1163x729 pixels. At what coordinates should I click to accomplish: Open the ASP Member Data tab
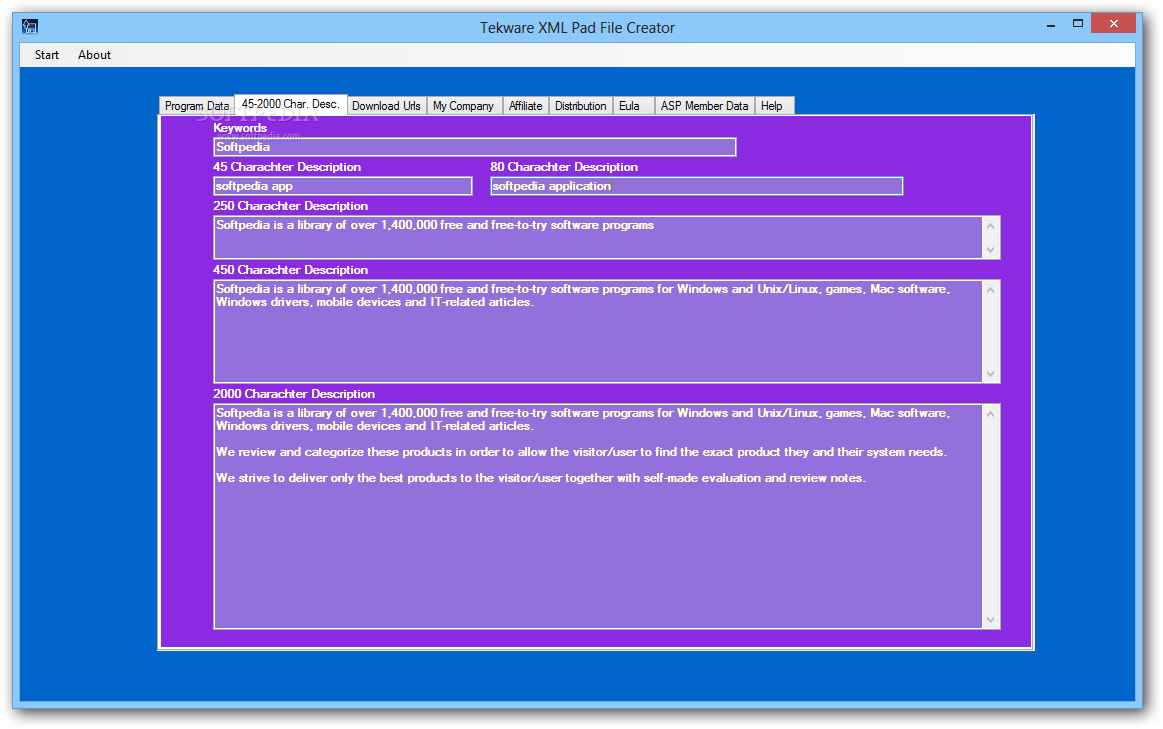tap(704, 106)
